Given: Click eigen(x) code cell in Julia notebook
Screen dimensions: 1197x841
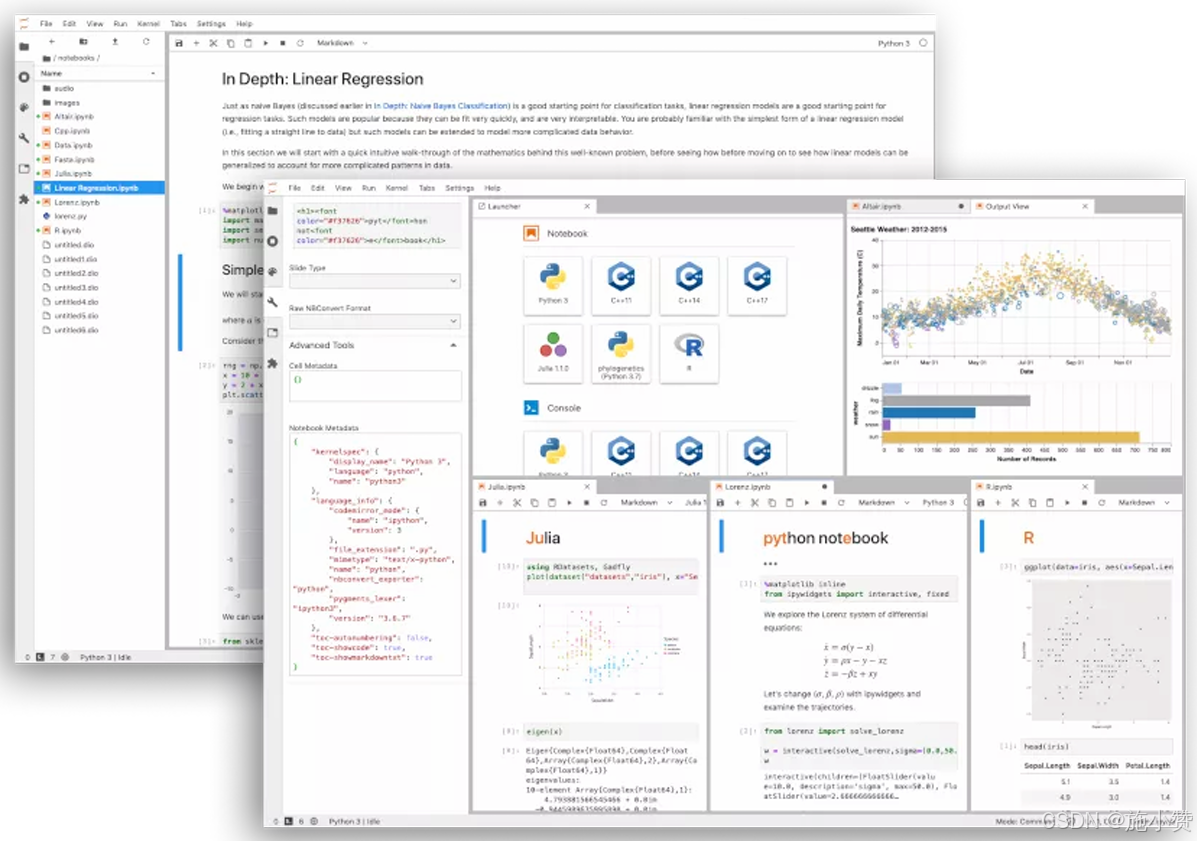Looking at the screenshot, I should click(x=610, y=732).
